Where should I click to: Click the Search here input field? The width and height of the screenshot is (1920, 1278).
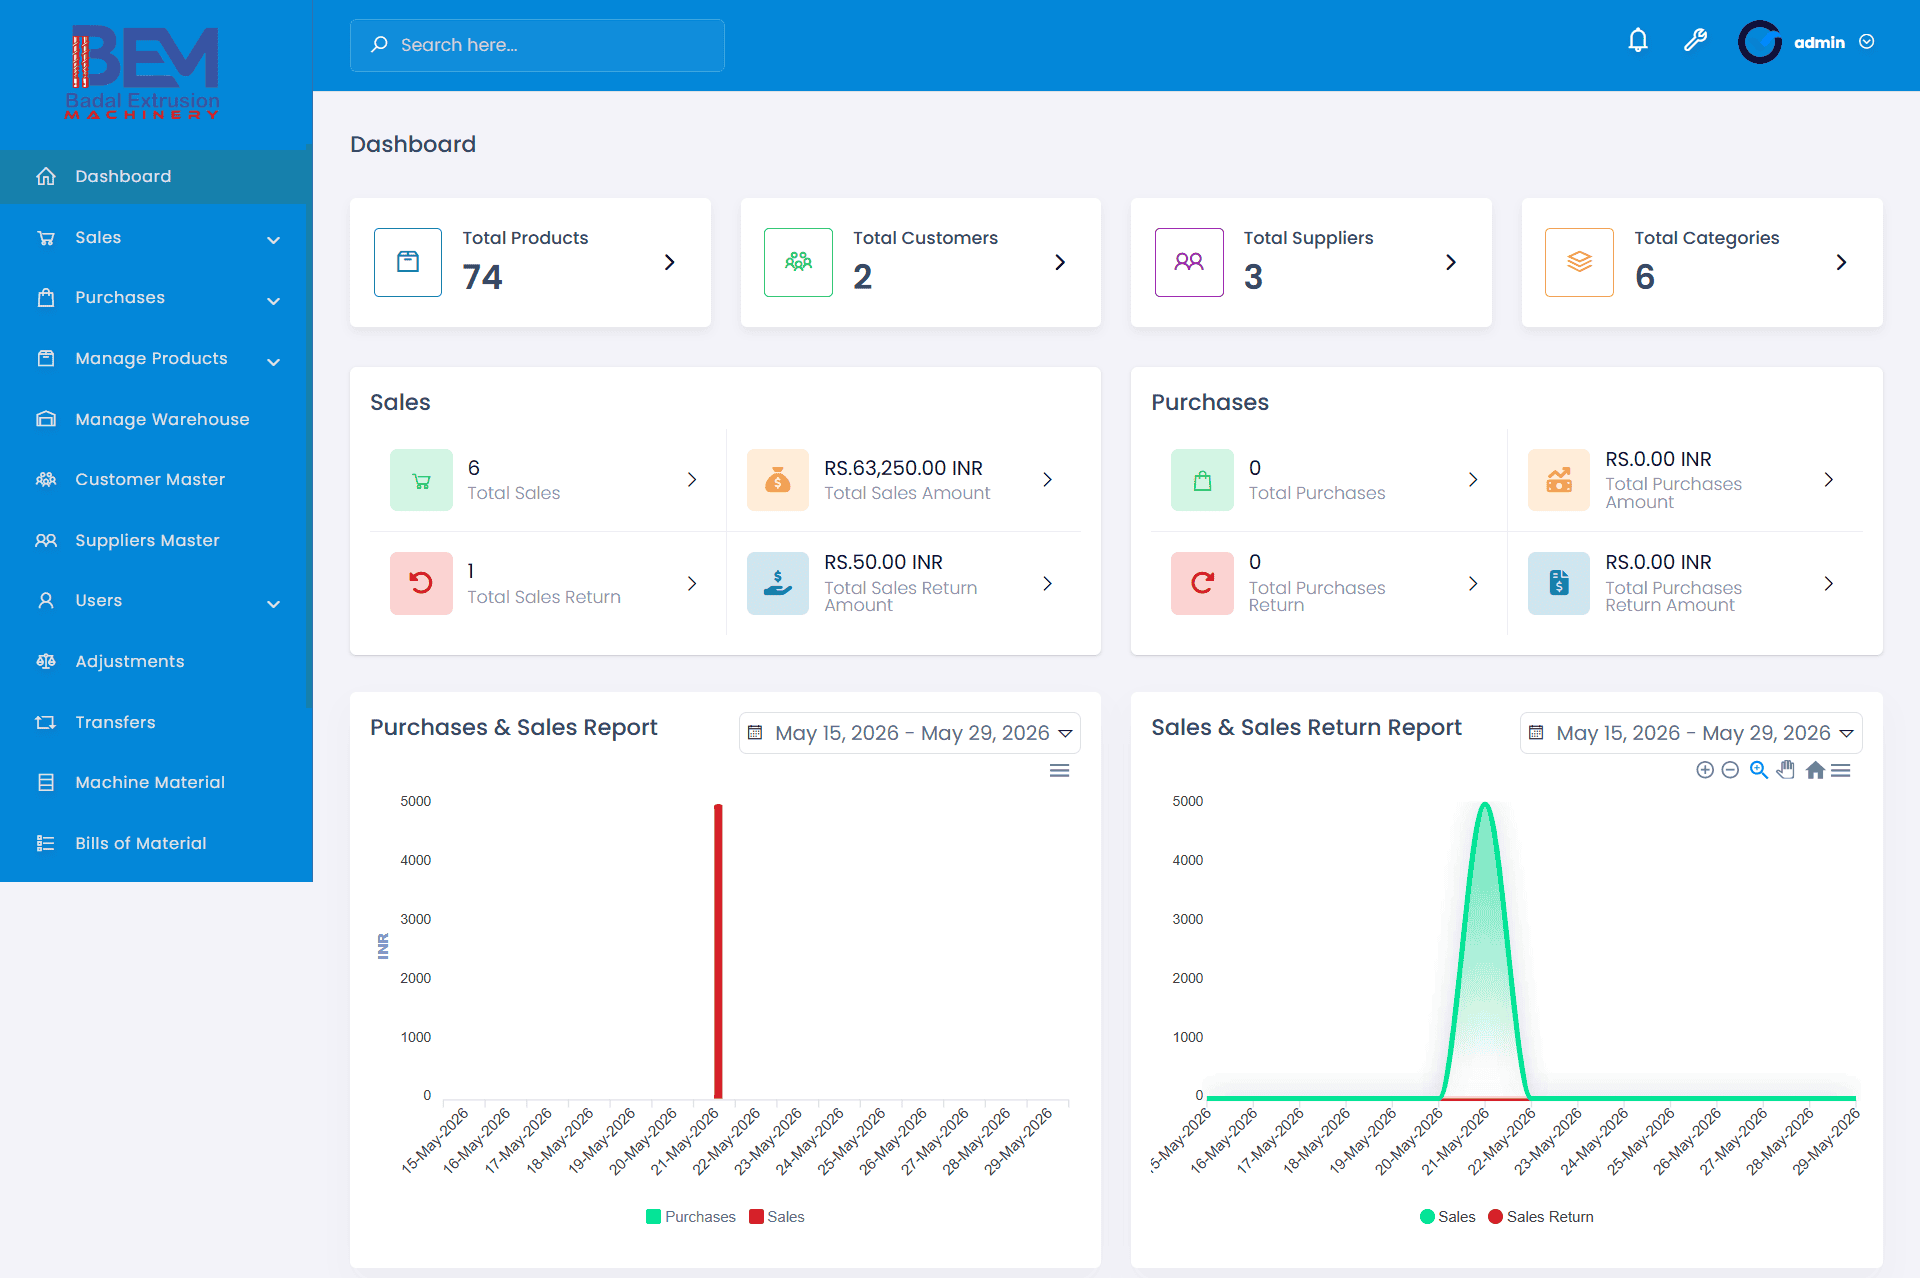click(x=537, y=45)
